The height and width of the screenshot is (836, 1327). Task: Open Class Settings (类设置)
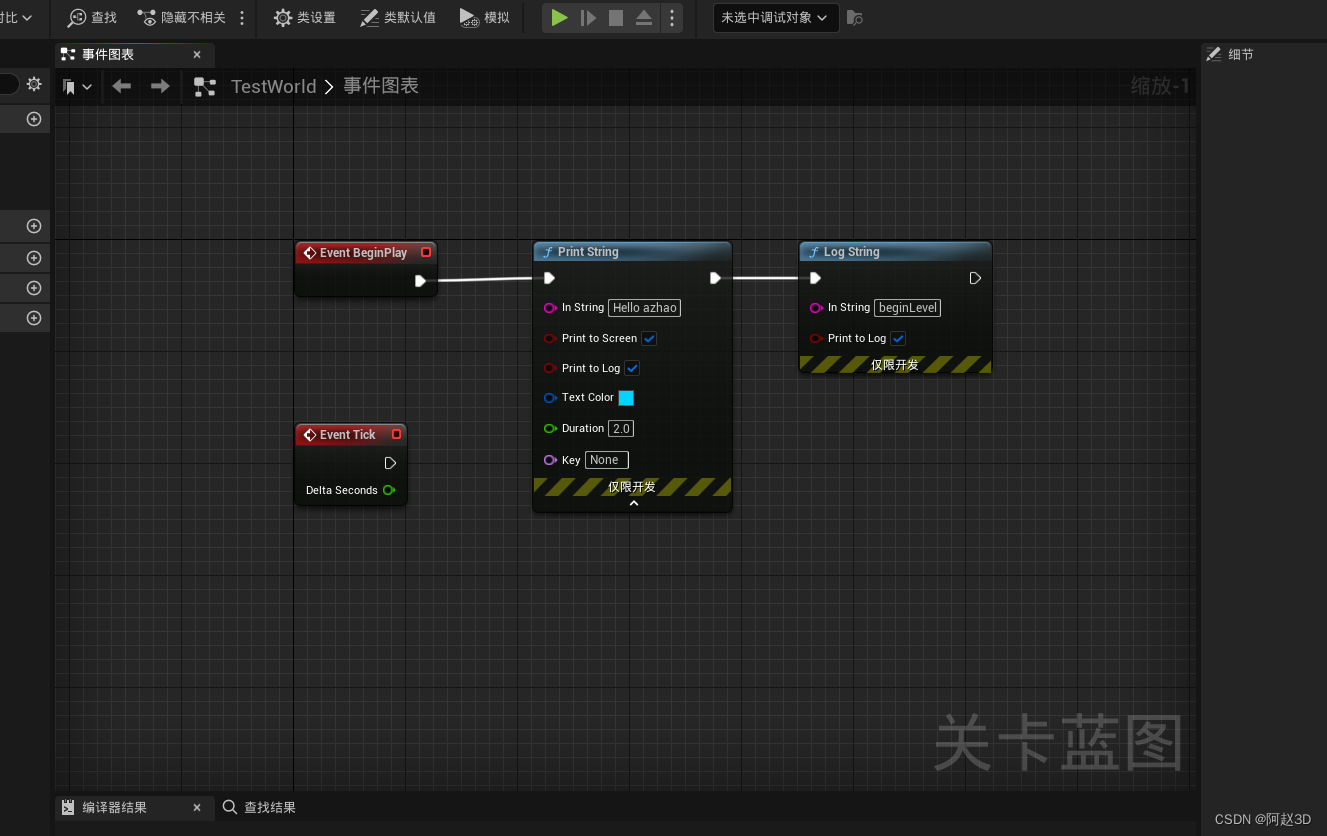tap(305, 18)
